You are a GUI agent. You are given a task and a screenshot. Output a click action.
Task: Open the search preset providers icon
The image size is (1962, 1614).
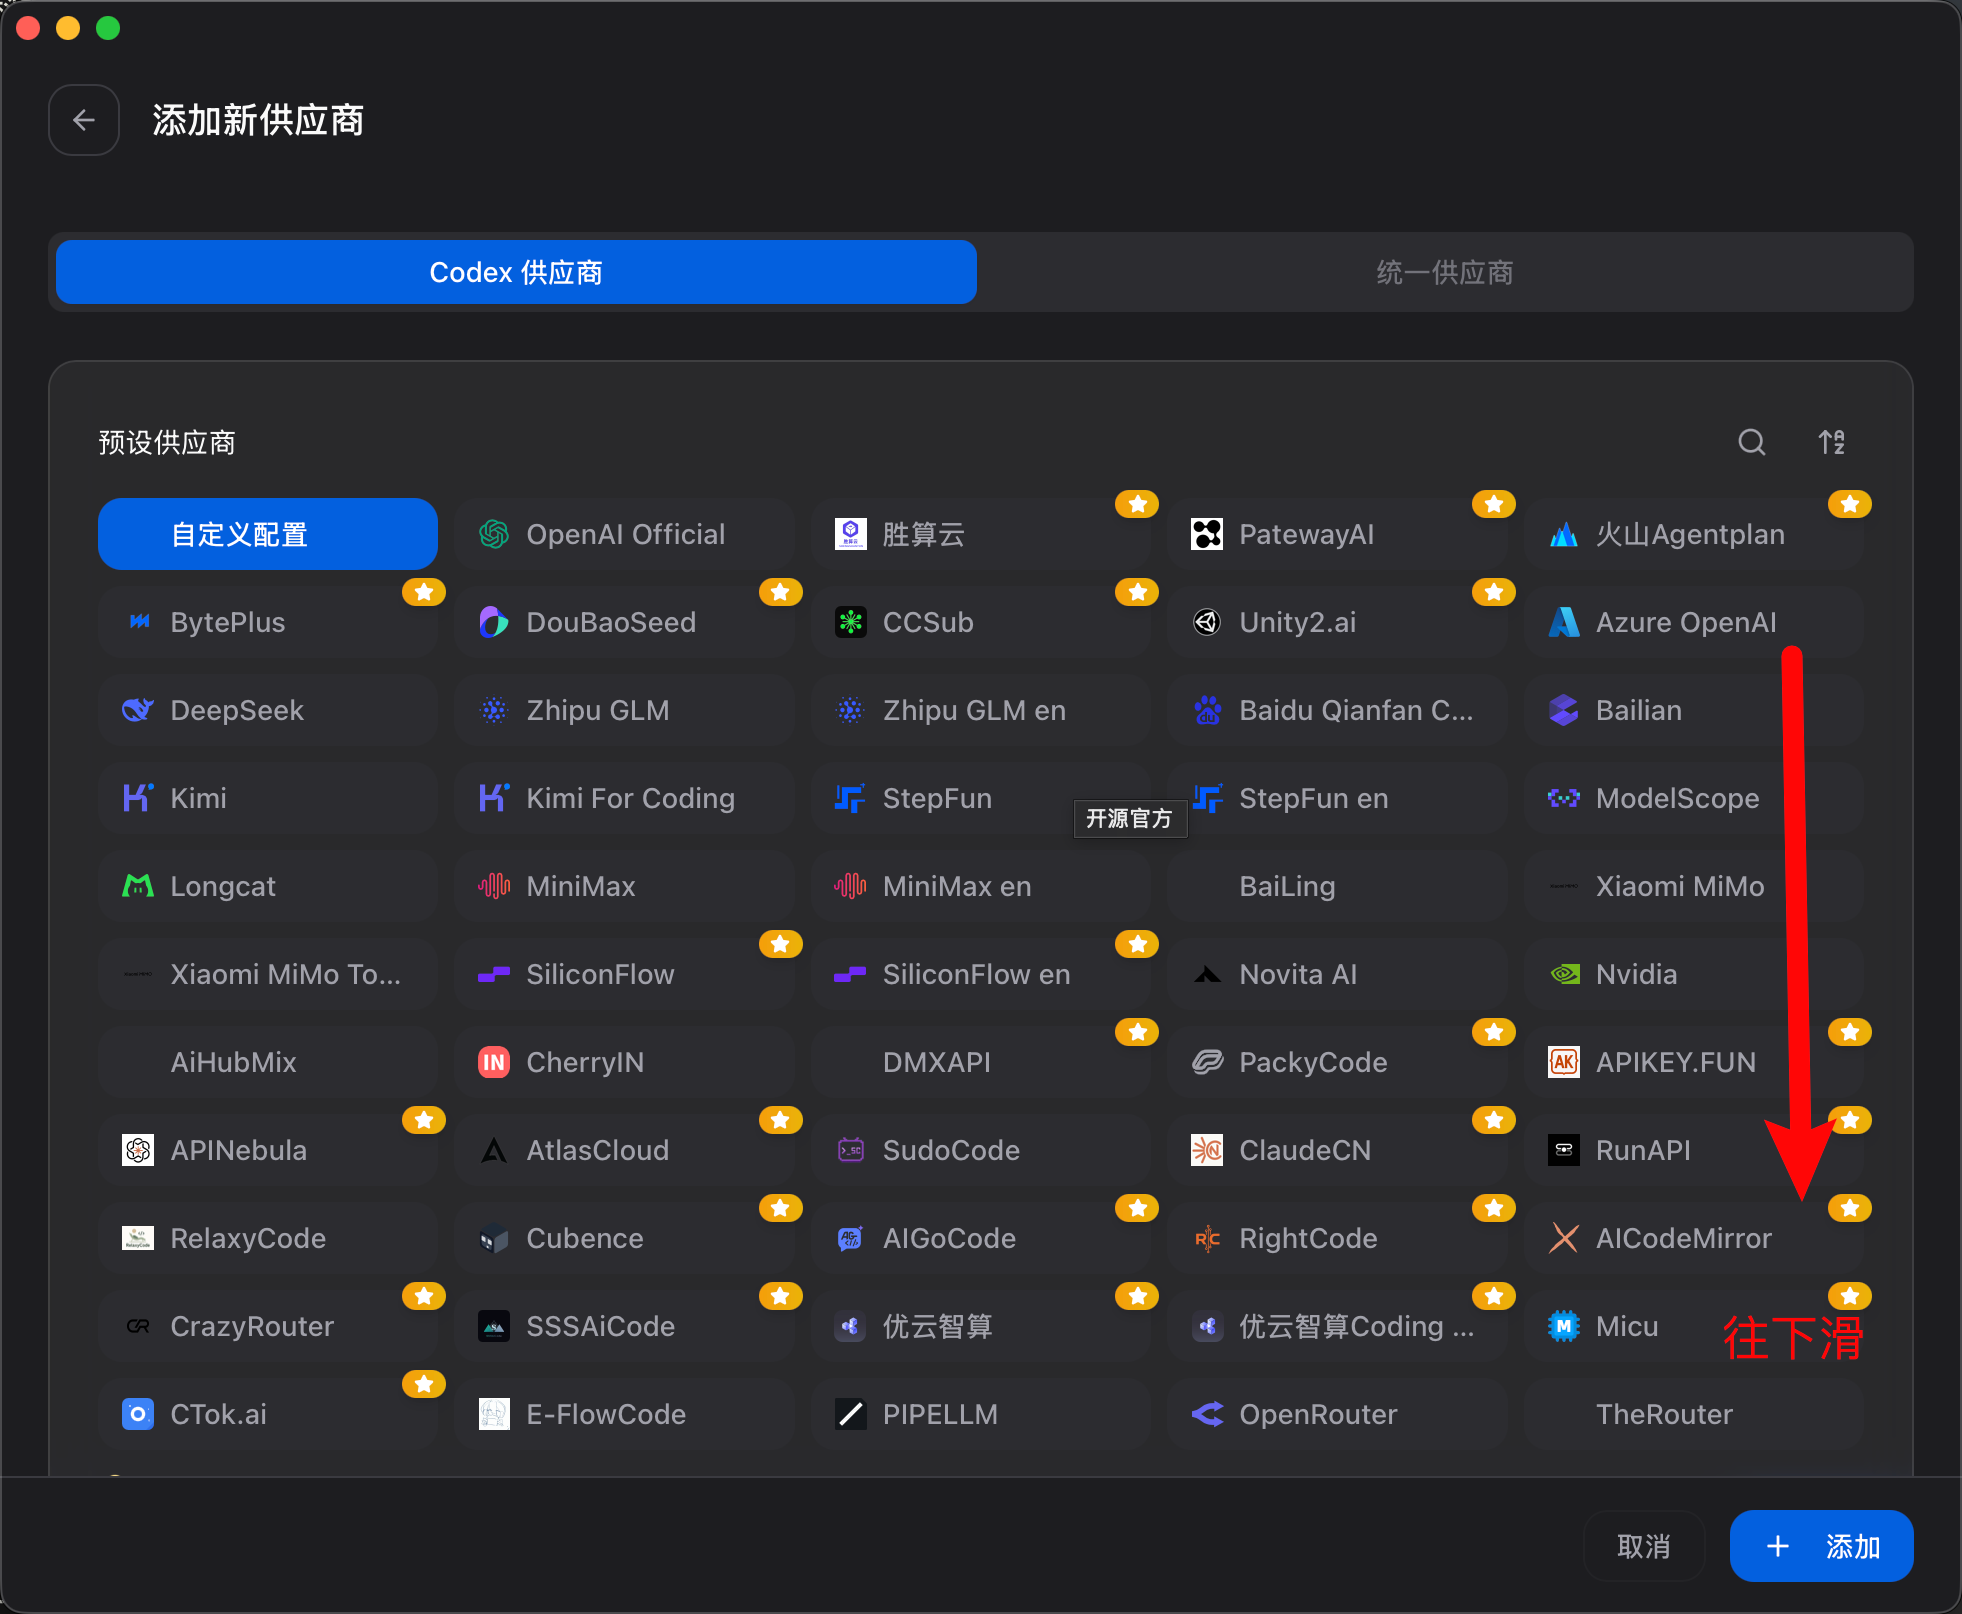click(x=1751, y=442)
